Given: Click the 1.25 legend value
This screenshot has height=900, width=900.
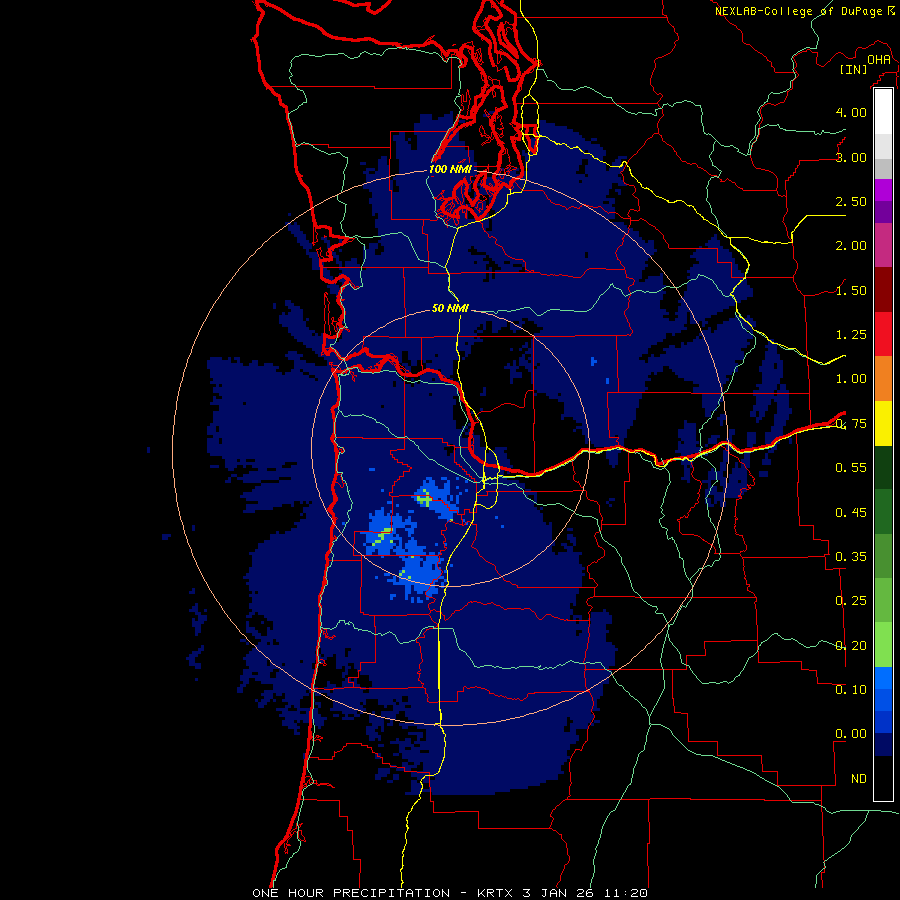Looking at the screenshot, I should [851, 335].
